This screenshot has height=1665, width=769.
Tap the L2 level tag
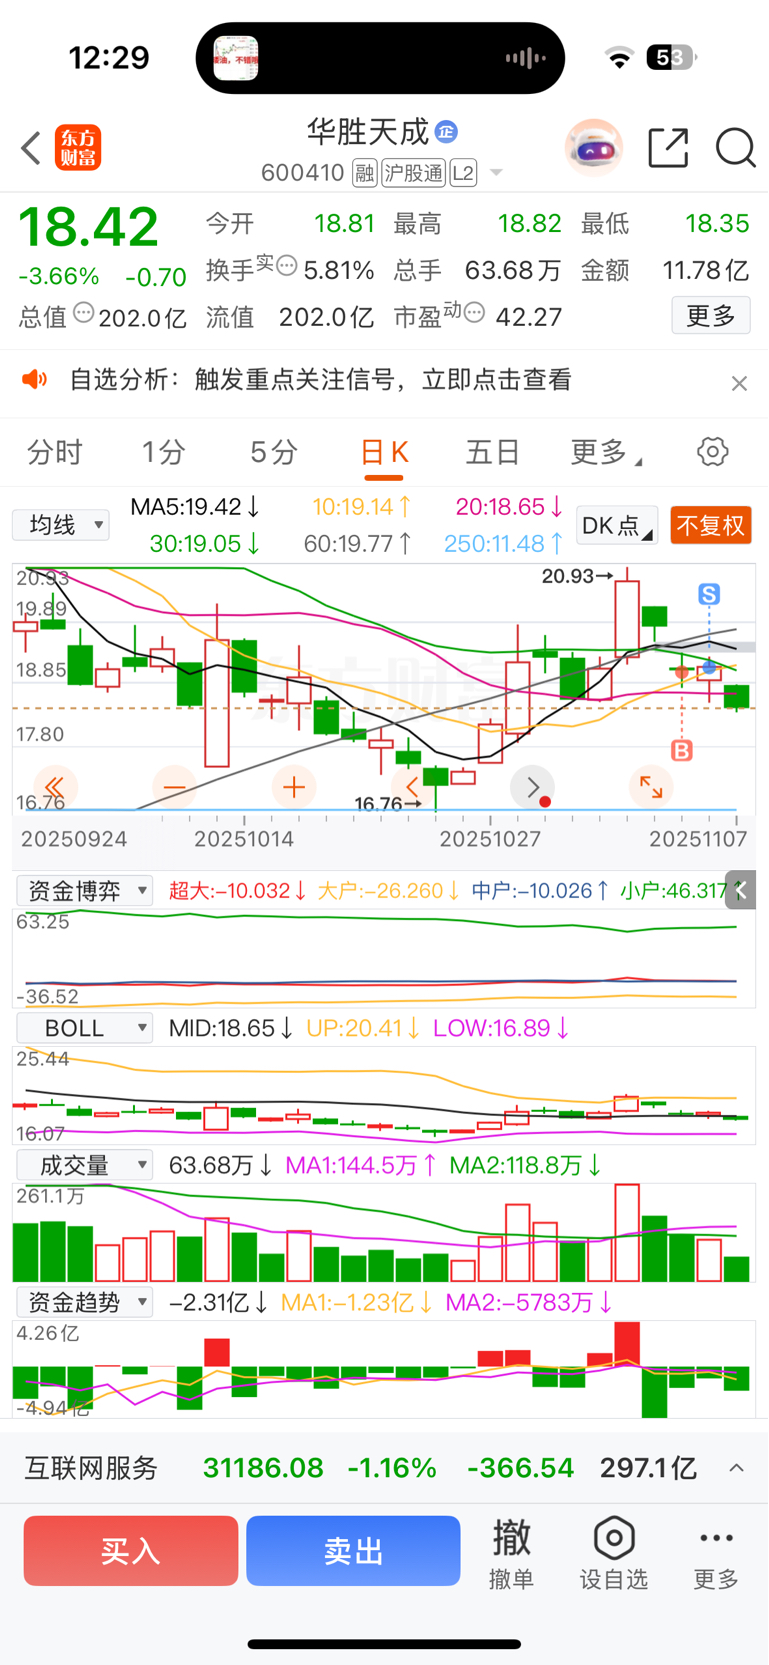pos(463,173)
